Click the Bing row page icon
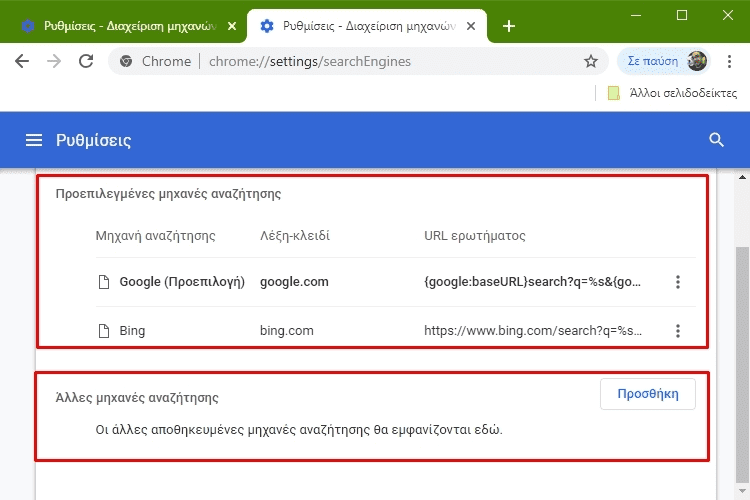Image resolution: width=750 pixels, height=500 pixels. 103,331
